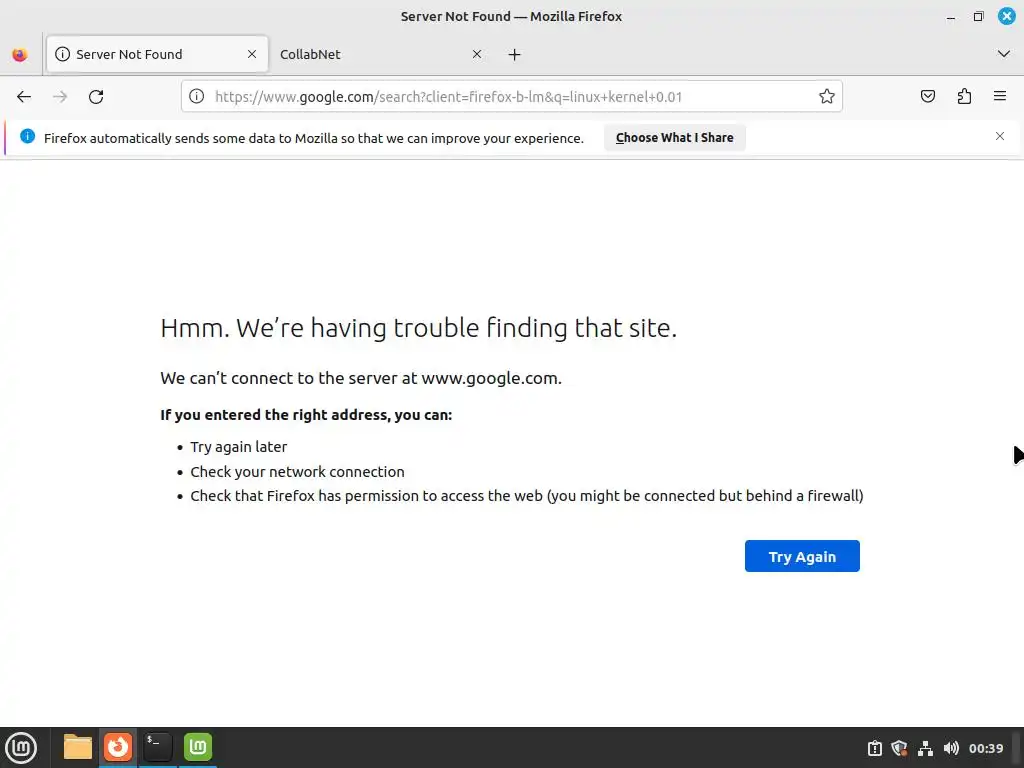Click the 00:39 clock in taskbar

[x=985, y=748]
